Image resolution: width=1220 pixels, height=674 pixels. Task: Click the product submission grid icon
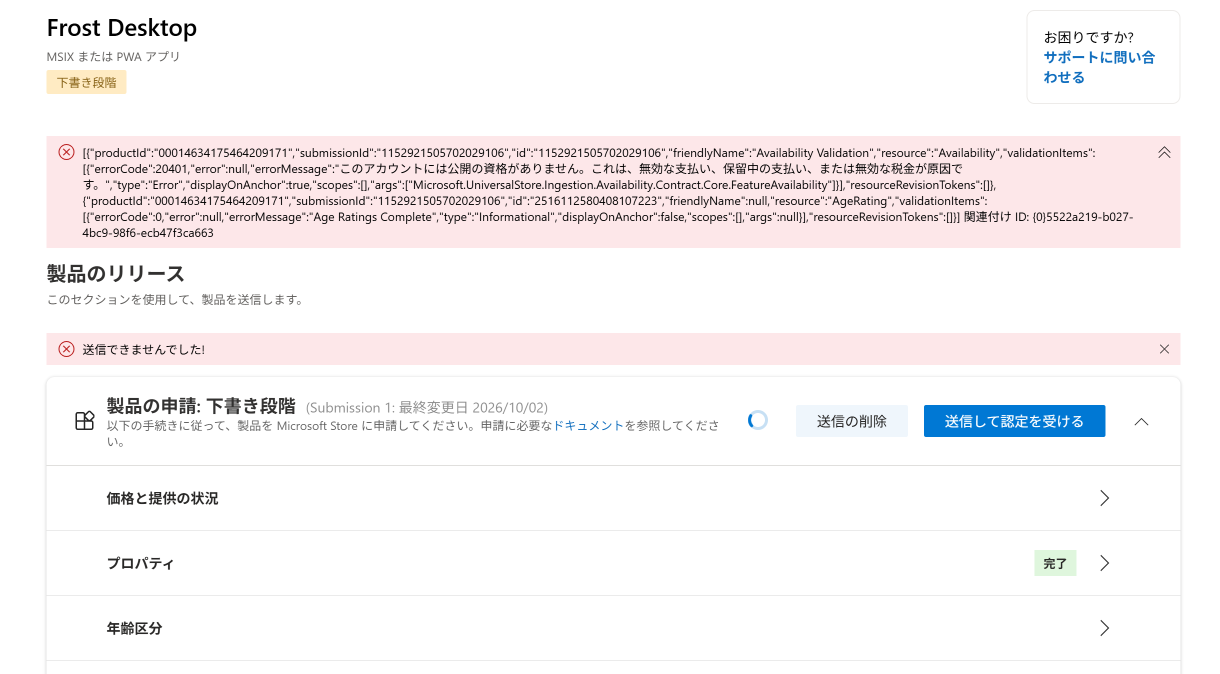click(84, 421)
